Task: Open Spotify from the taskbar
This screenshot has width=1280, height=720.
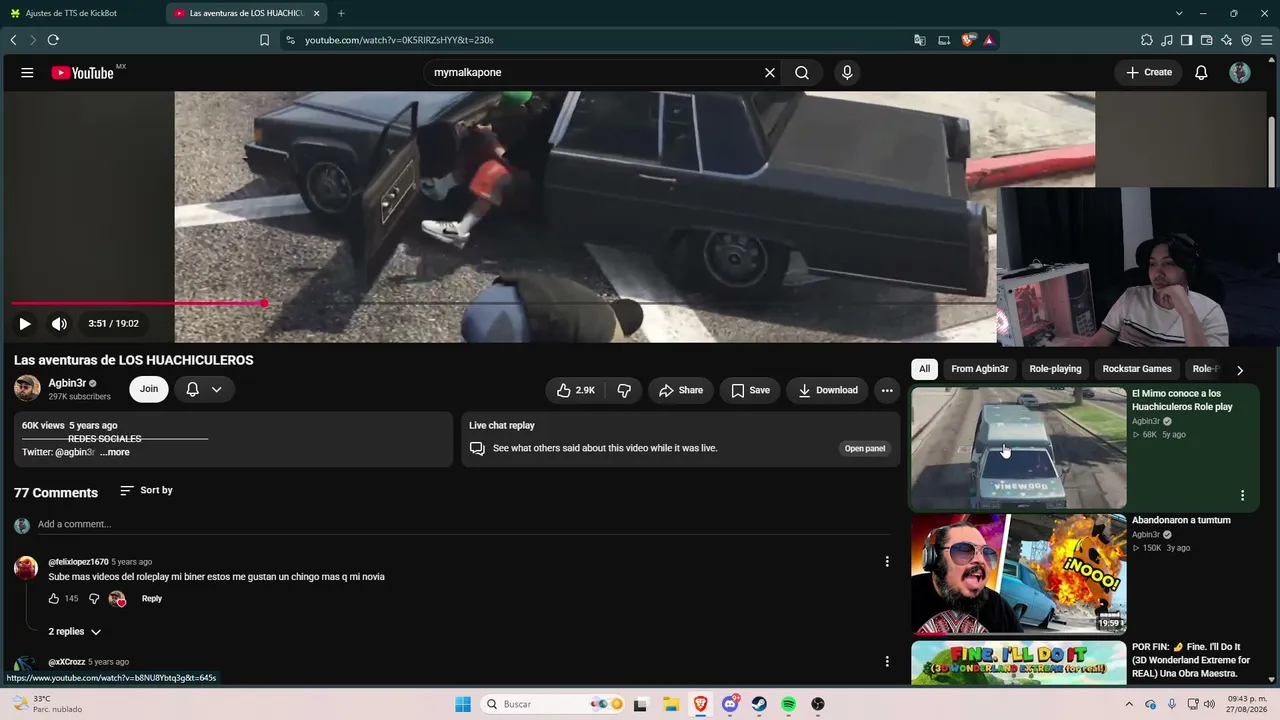Action: 788,704
